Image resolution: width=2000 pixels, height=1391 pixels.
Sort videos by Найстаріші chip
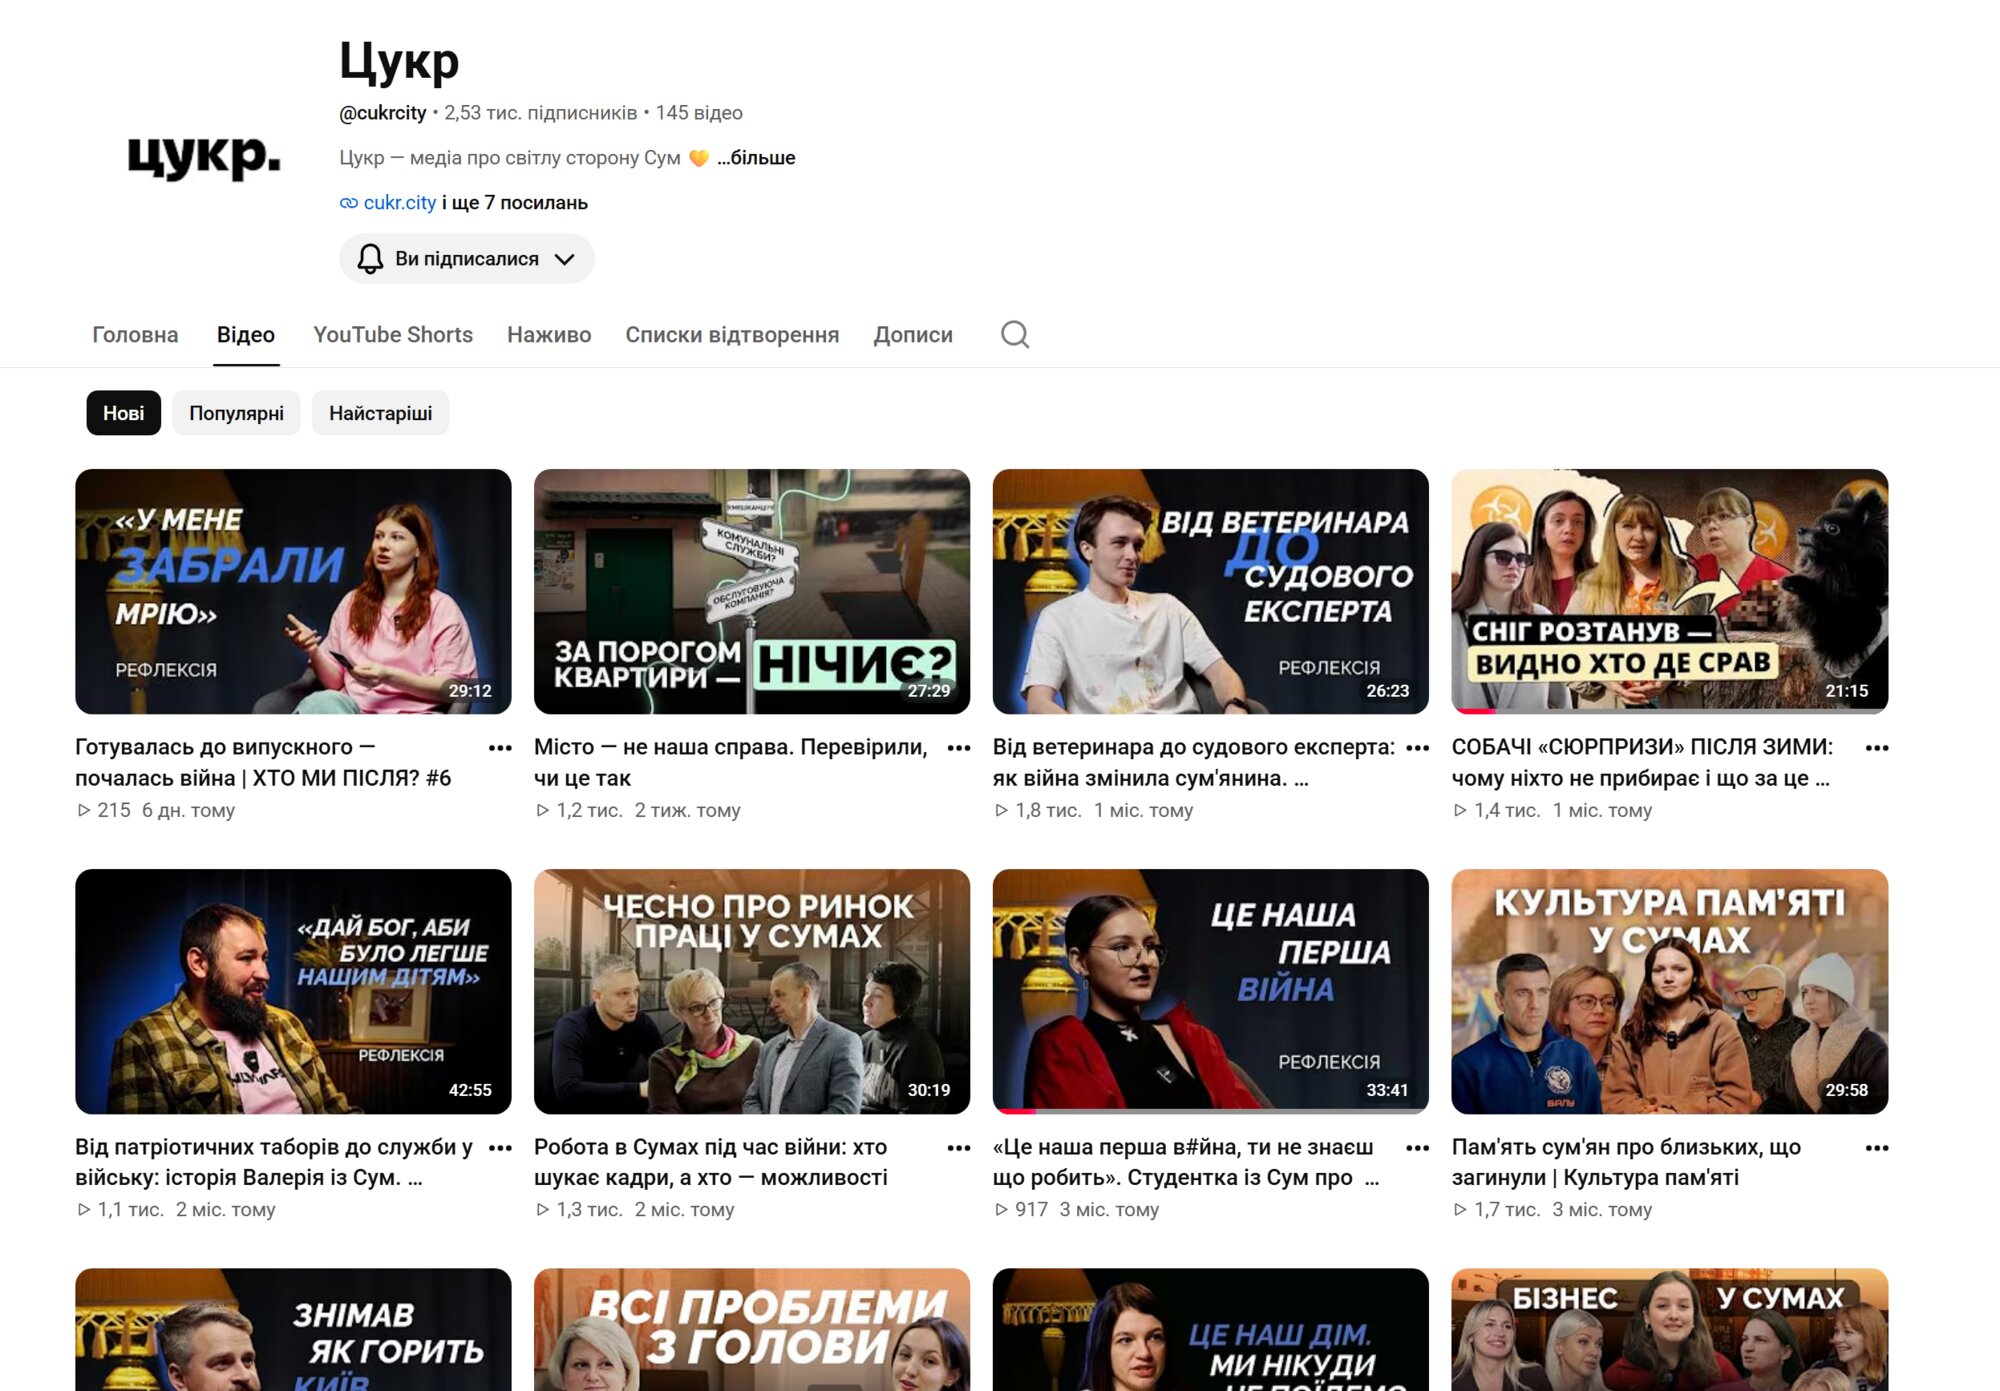coord(380,413)
